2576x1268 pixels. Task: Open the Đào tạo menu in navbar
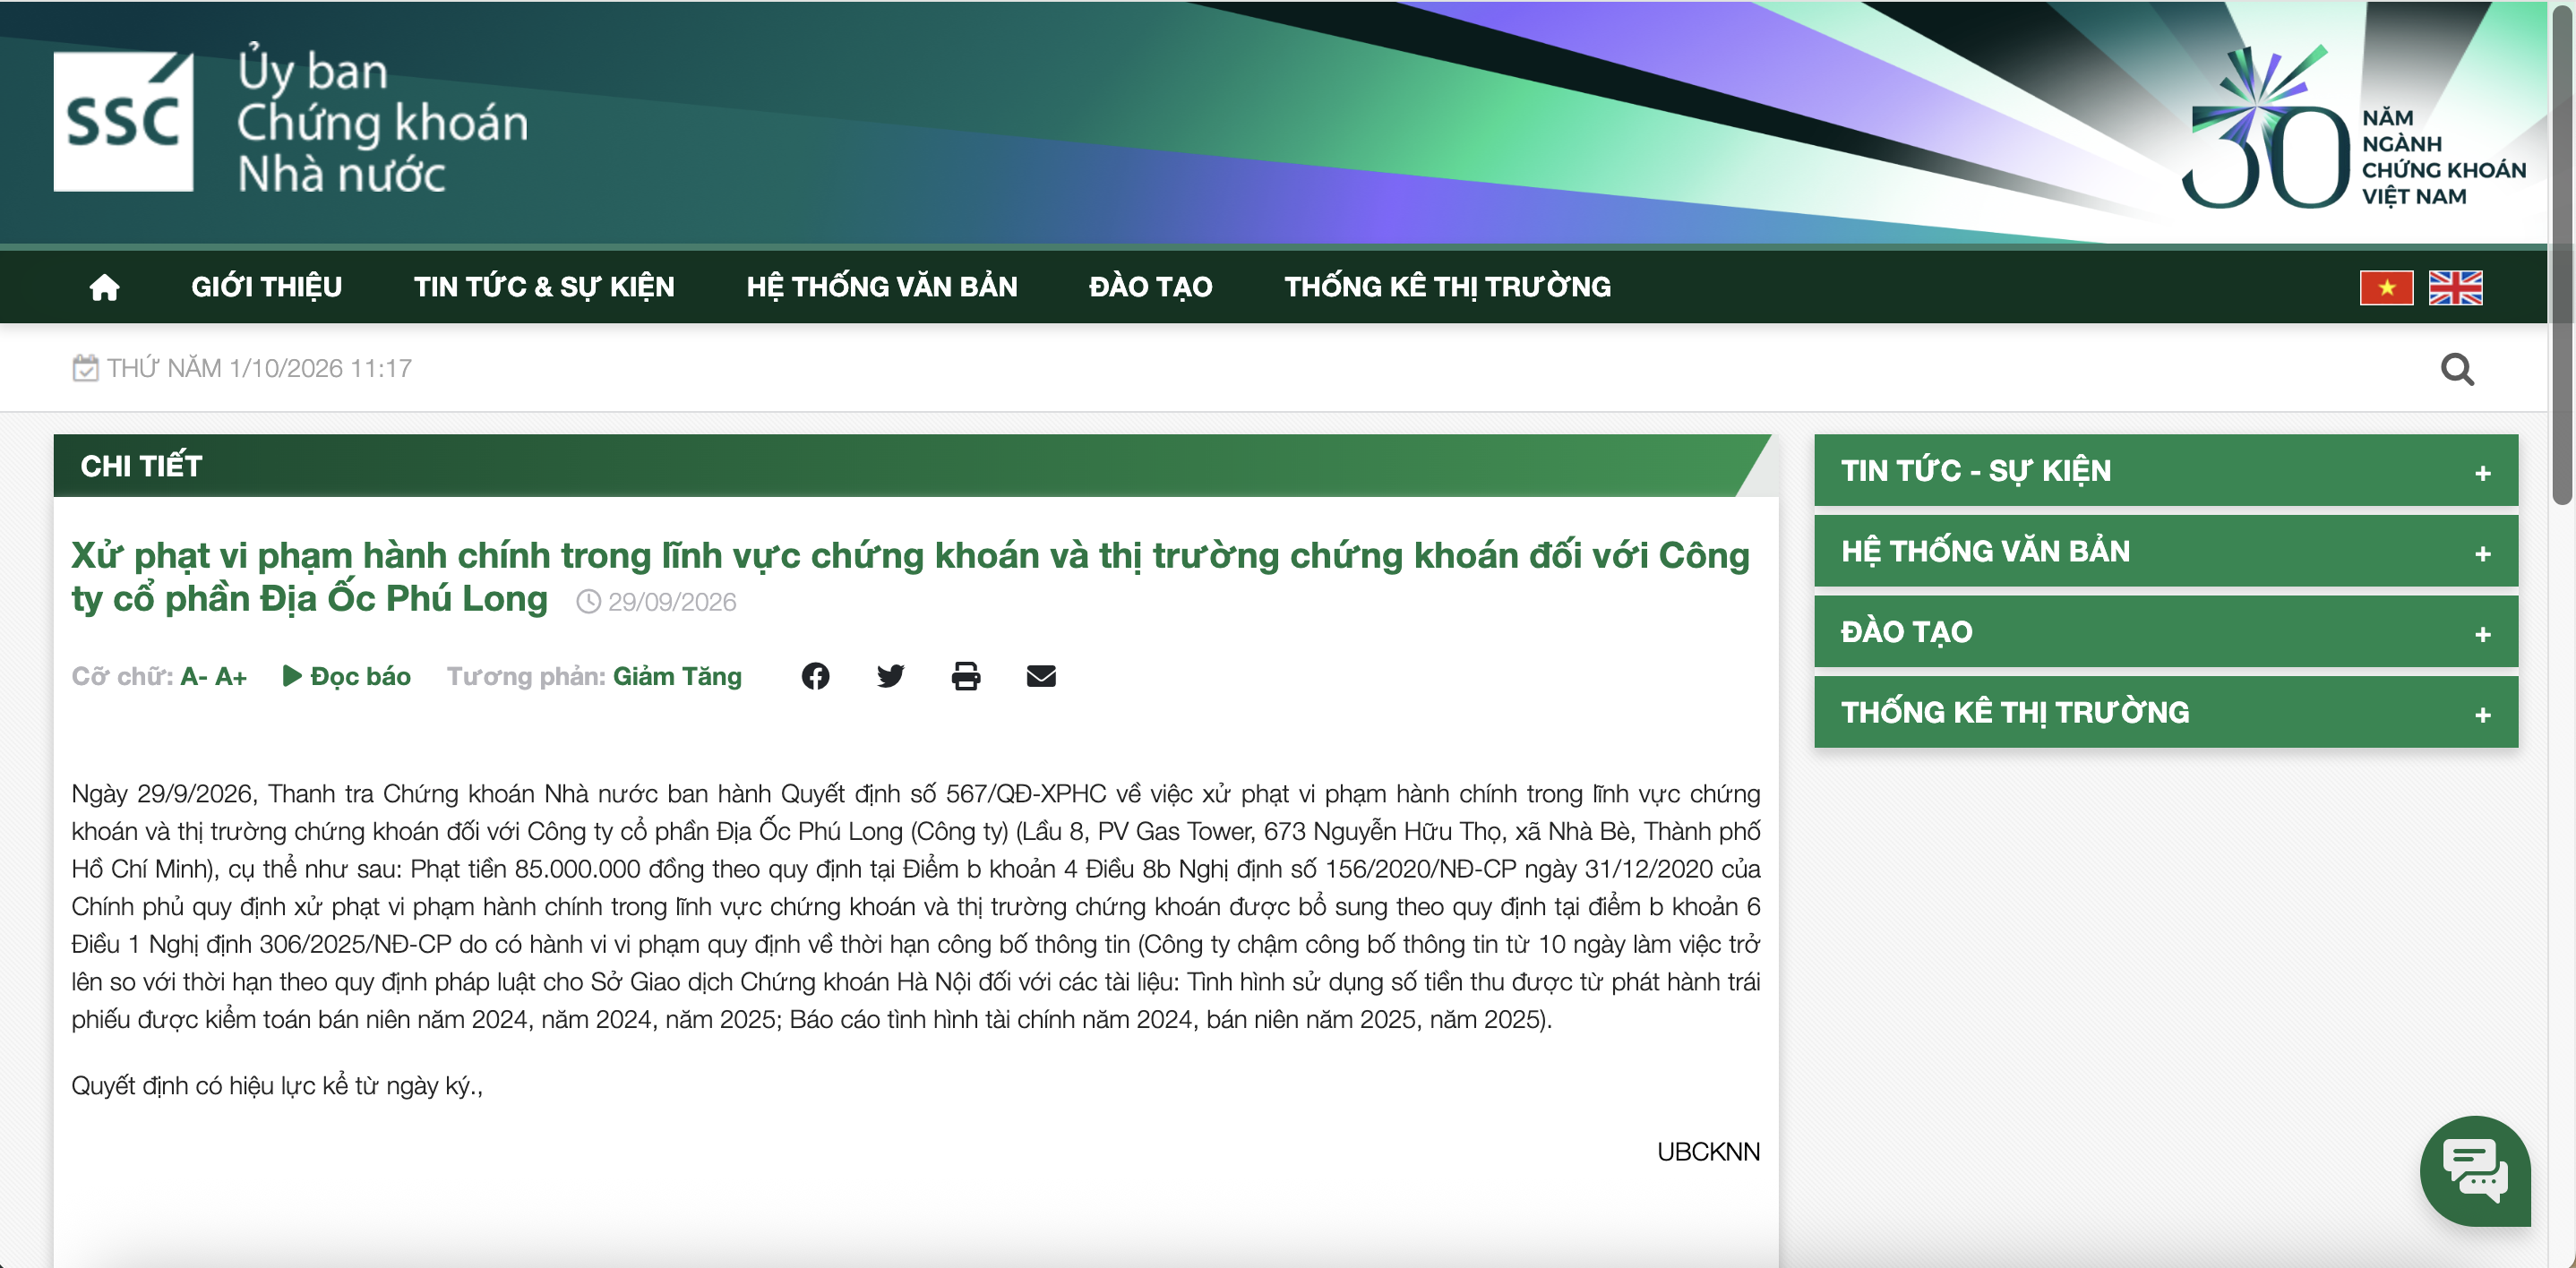[1150, 287]
